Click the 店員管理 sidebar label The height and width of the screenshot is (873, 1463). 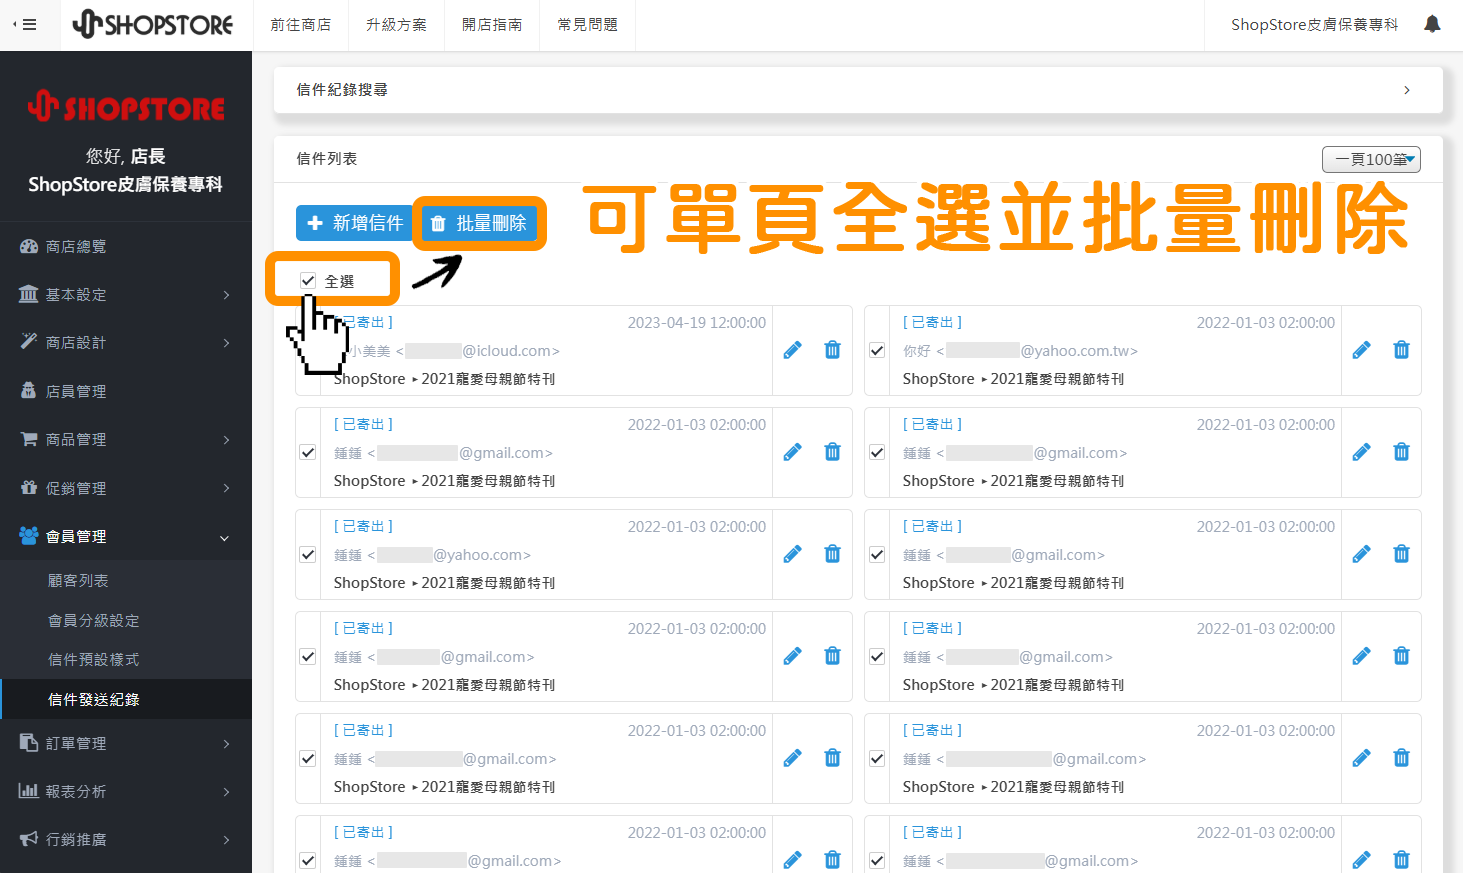pos(76,392)
